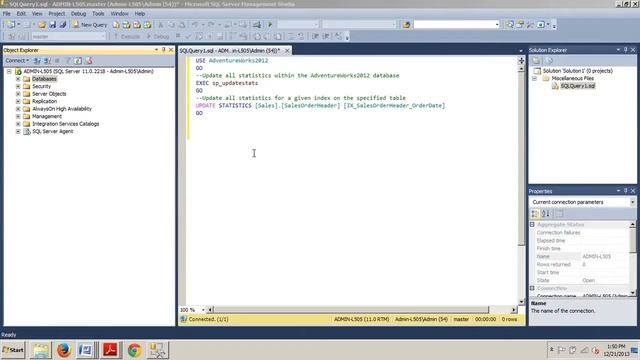Screen dimensions: 640x360
Task: Expand the Management folder
Action: [x=18, y=116]
